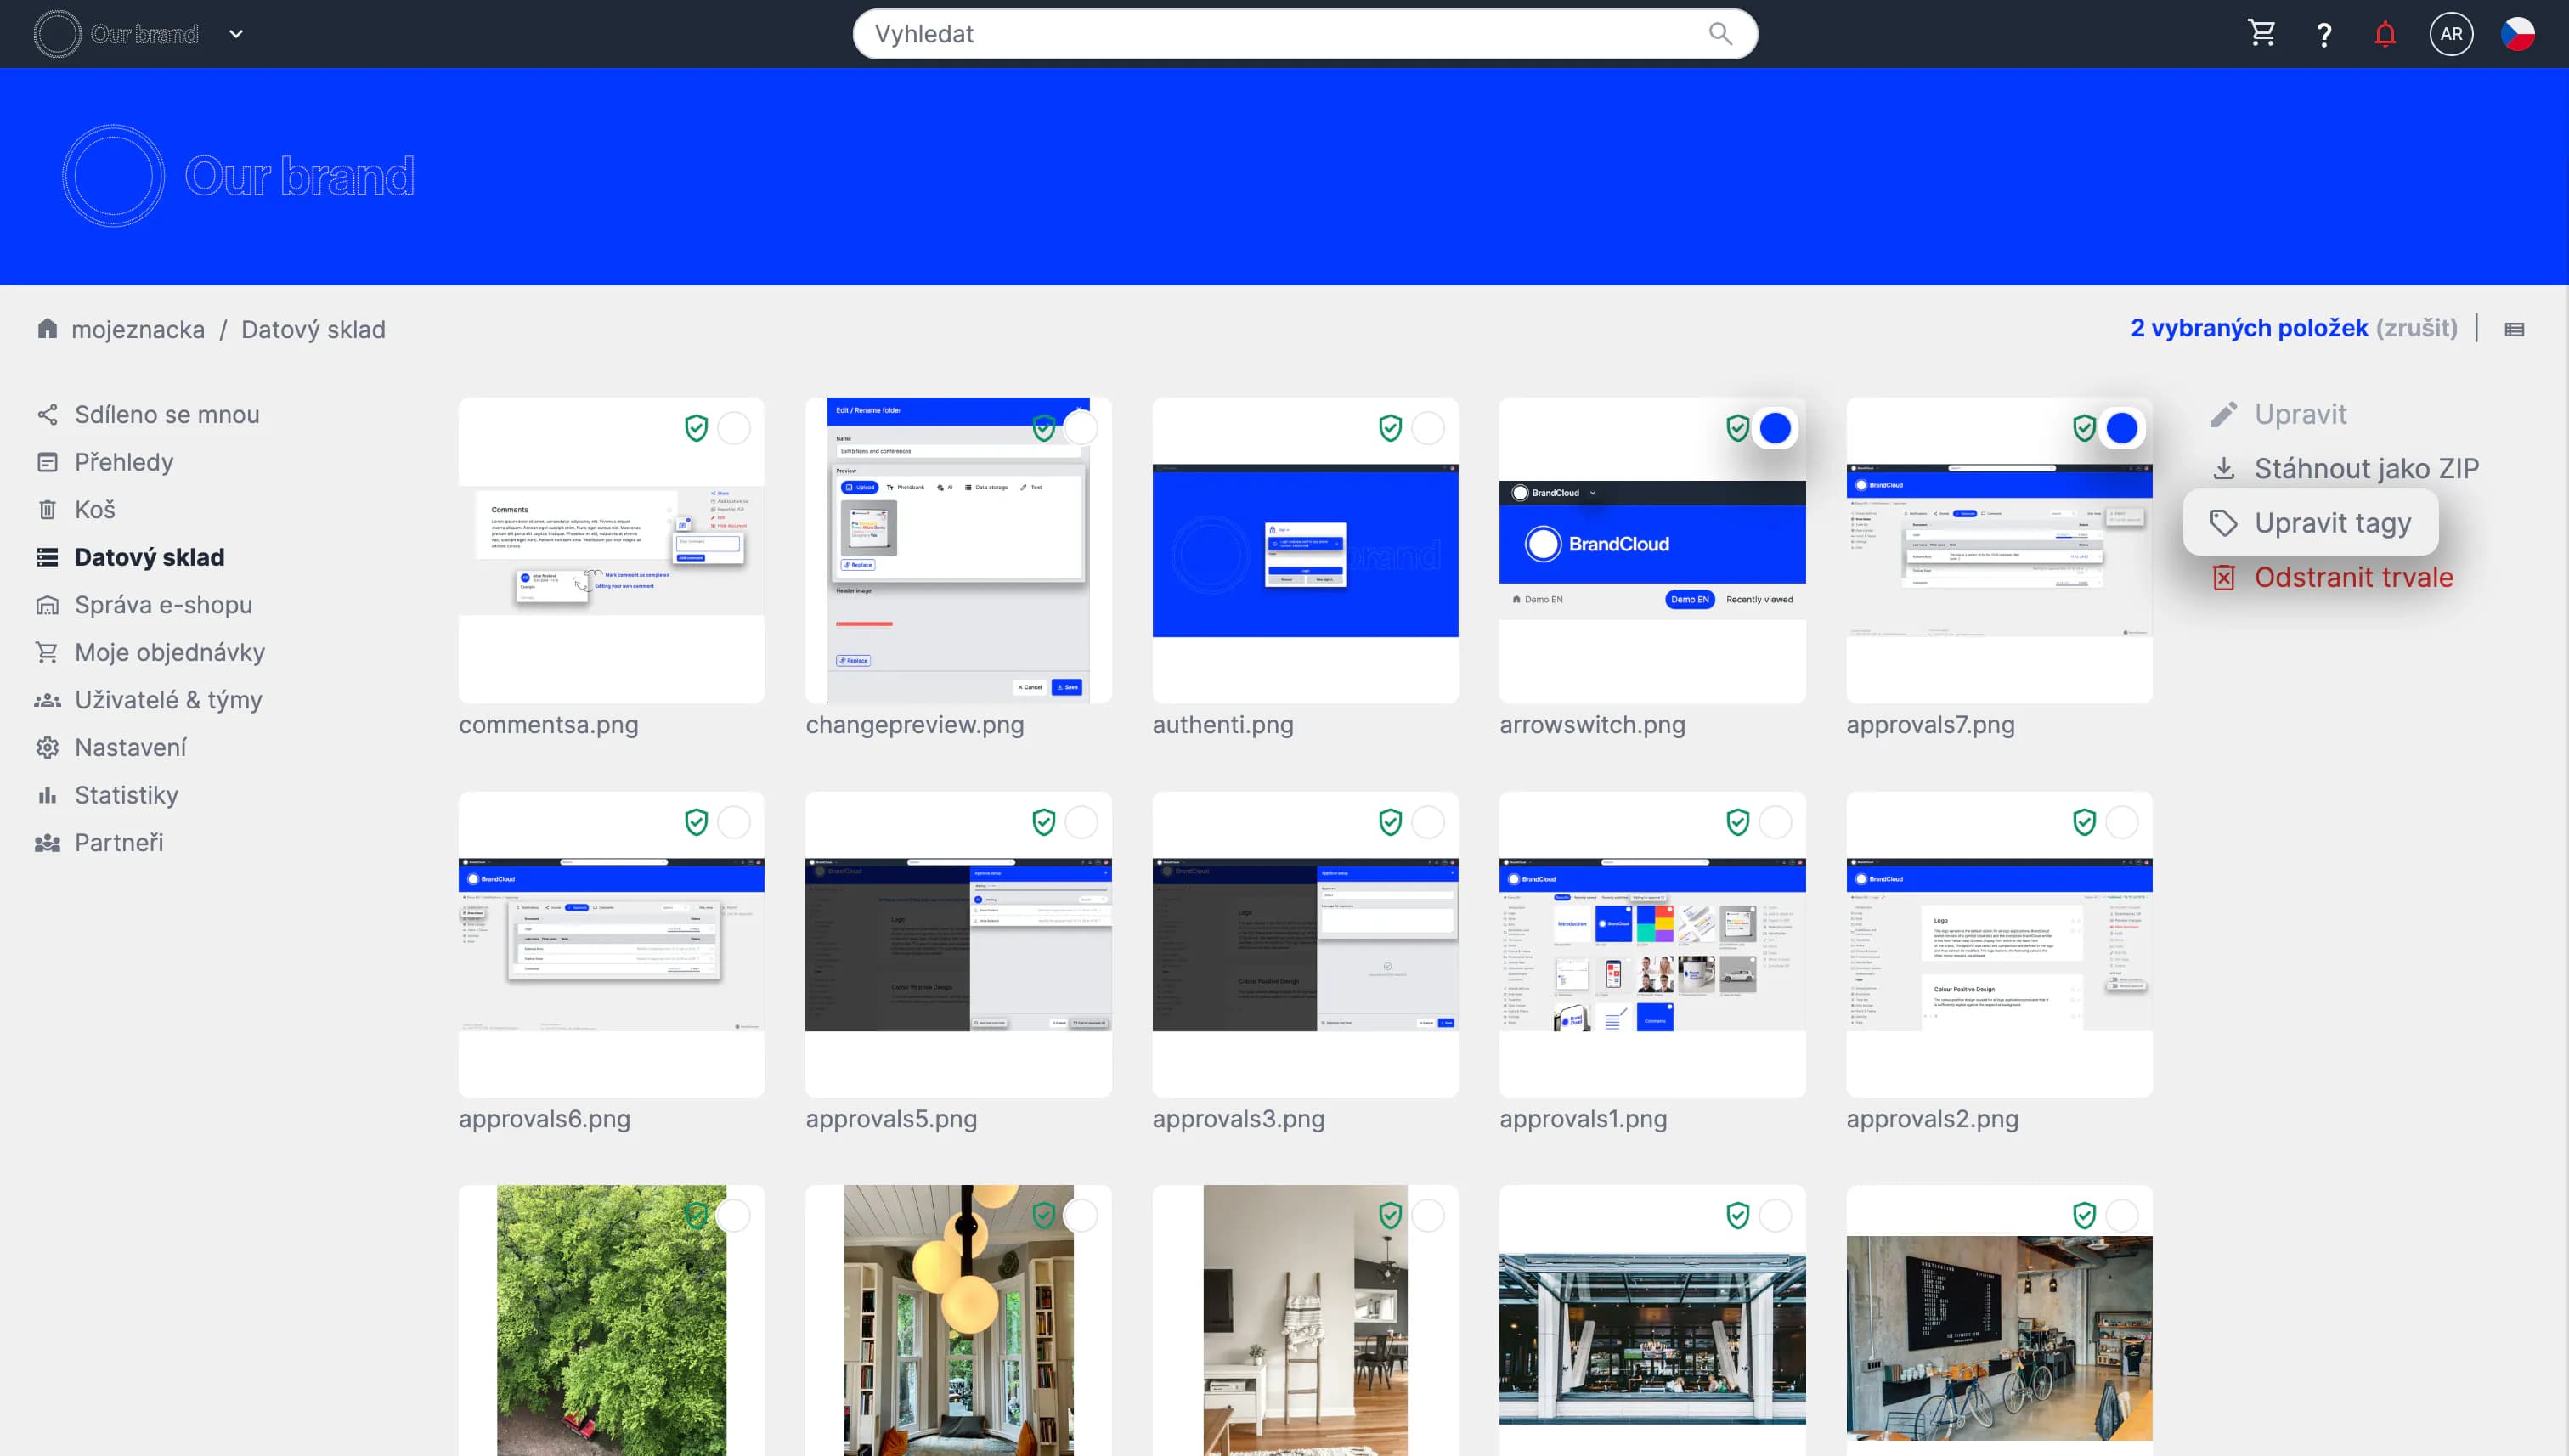2569x1456 pixels.
Task: Switch to list view icon
Action: click(x=2514, y=330)
